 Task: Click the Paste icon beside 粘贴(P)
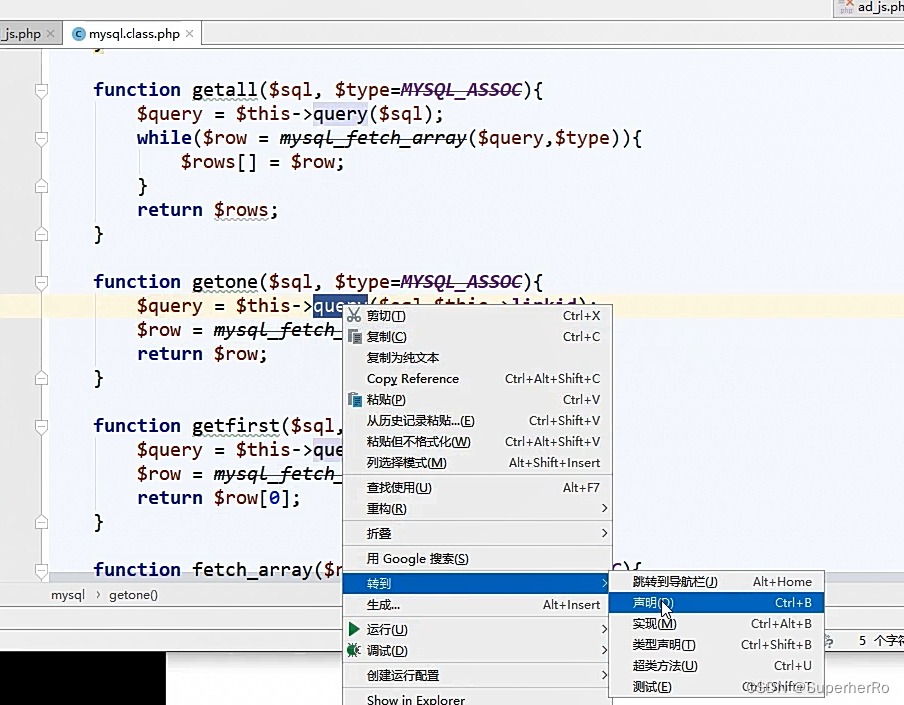354,399
